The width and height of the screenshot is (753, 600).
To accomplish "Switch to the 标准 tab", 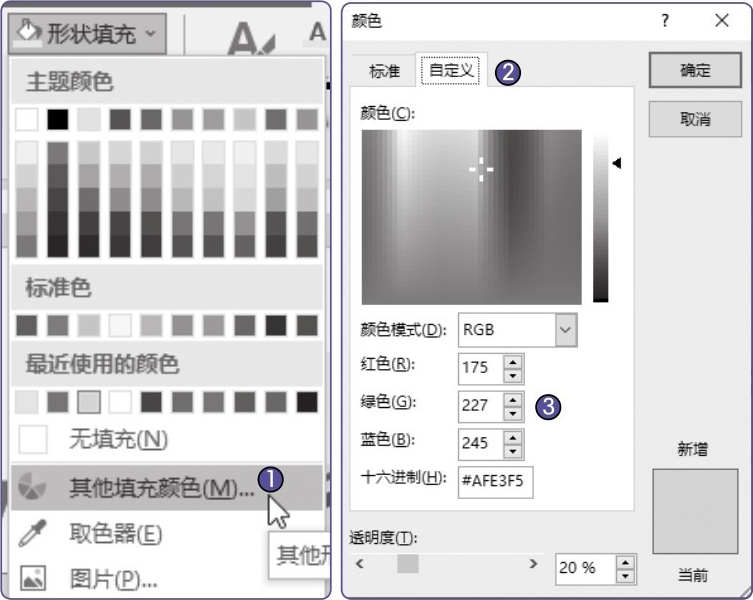I will tap(384, 71).
